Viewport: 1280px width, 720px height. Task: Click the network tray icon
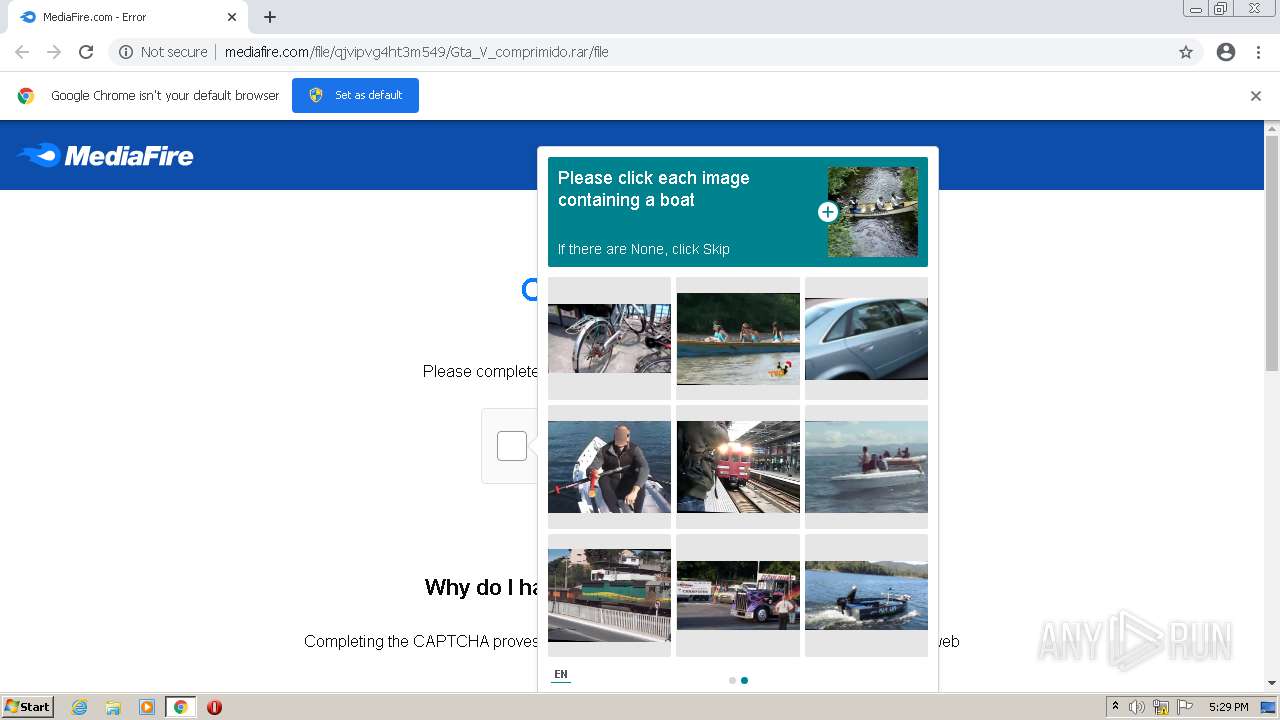point(1161,707)
